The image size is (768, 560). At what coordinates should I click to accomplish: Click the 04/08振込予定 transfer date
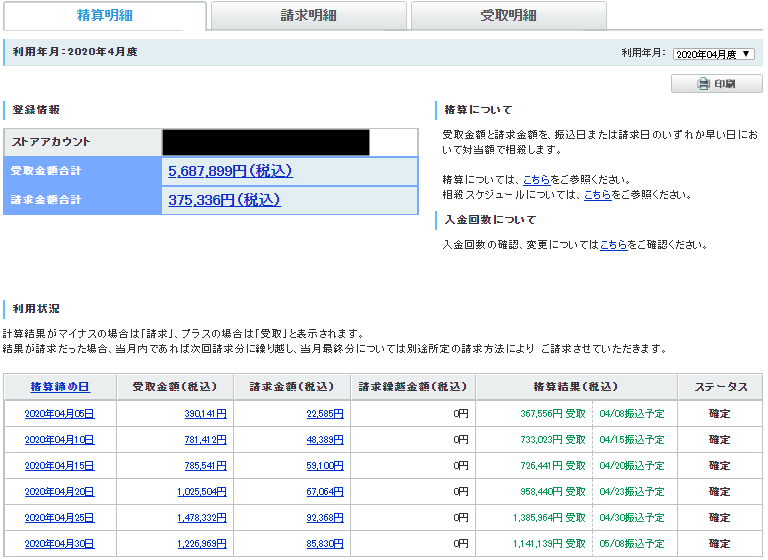coord(632,414)
